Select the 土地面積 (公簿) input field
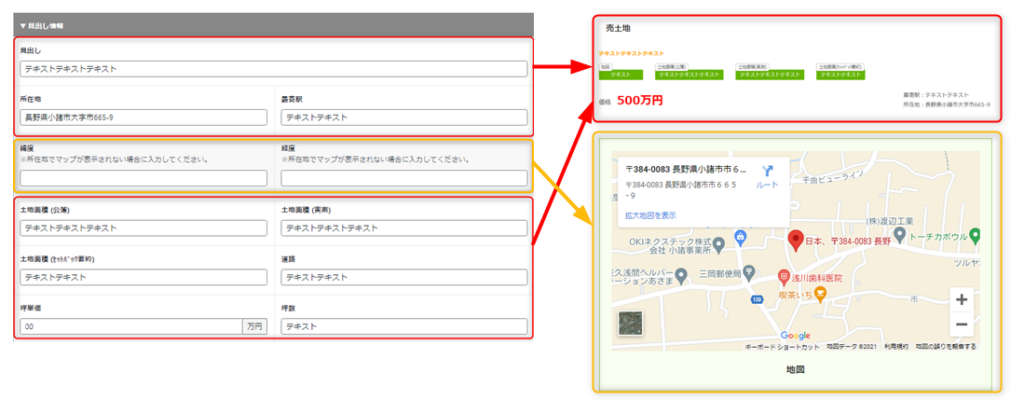 pyautogui.click(x=144, y=227)
